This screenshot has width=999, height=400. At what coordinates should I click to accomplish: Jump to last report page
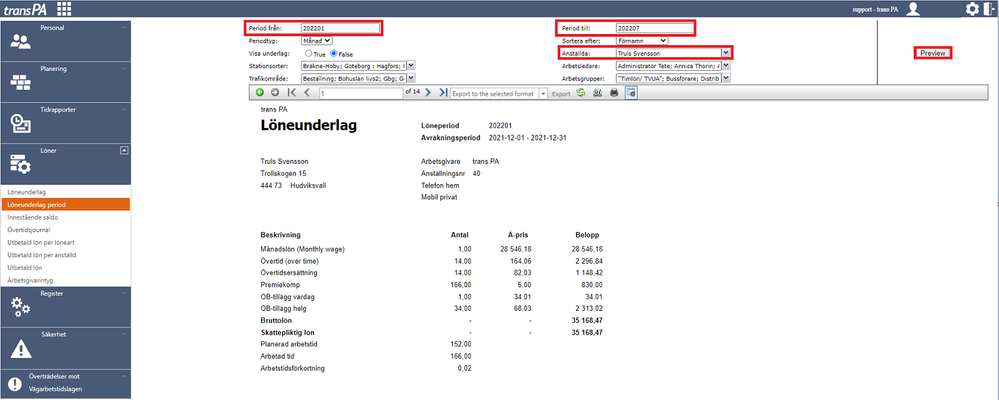pyautogui.click(x=443, y=92)
